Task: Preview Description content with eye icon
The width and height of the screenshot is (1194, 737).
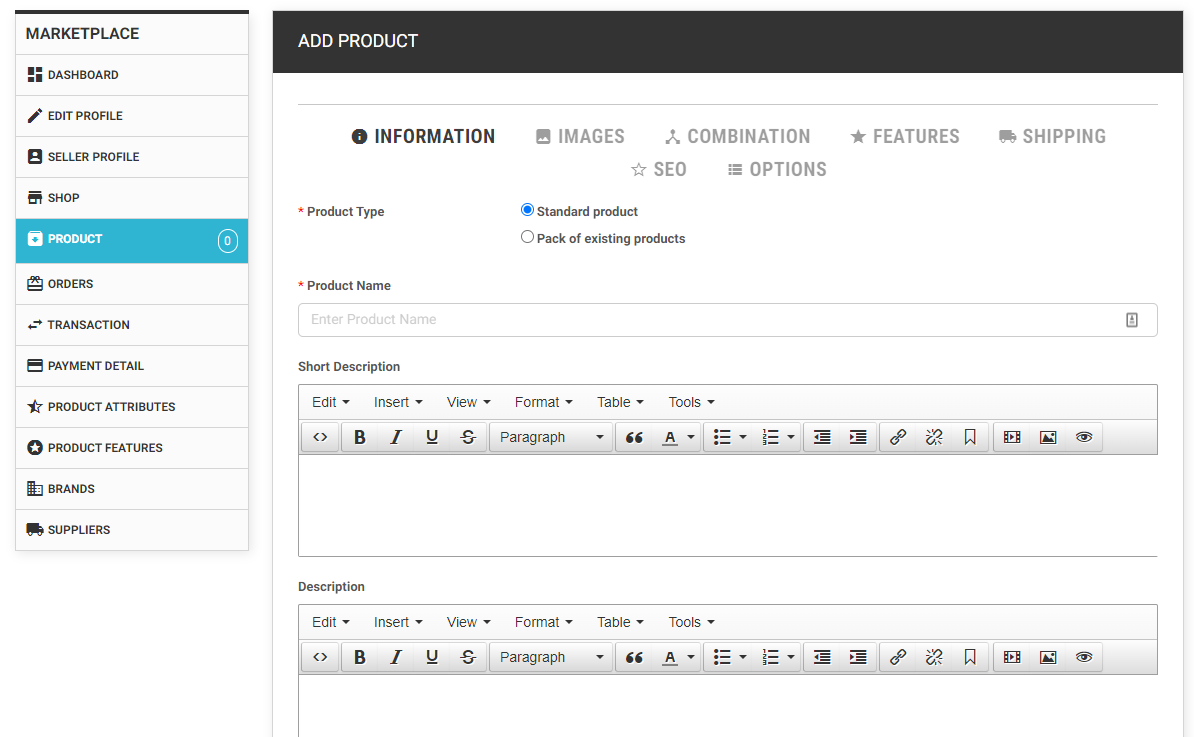Action: coord(1084,657)
